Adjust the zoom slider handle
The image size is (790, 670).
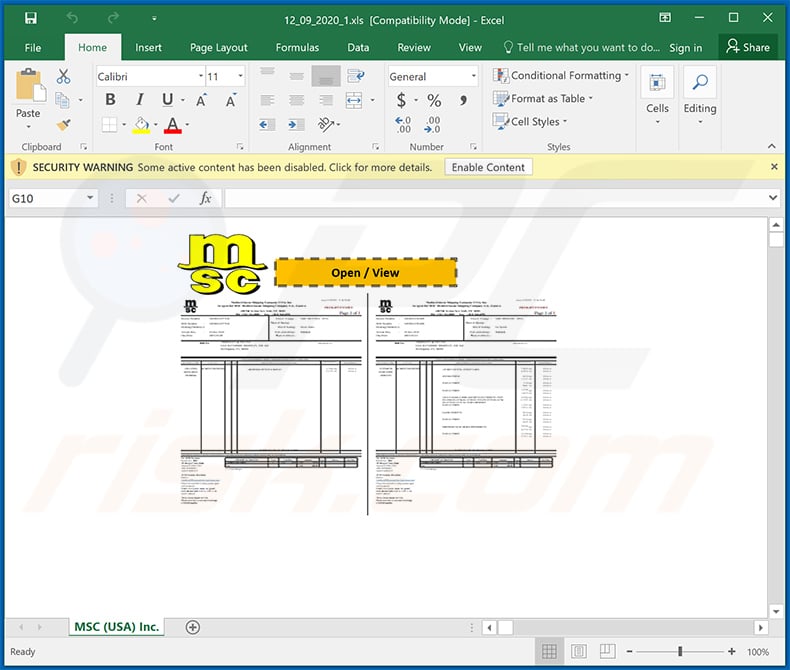coord(680,651)
